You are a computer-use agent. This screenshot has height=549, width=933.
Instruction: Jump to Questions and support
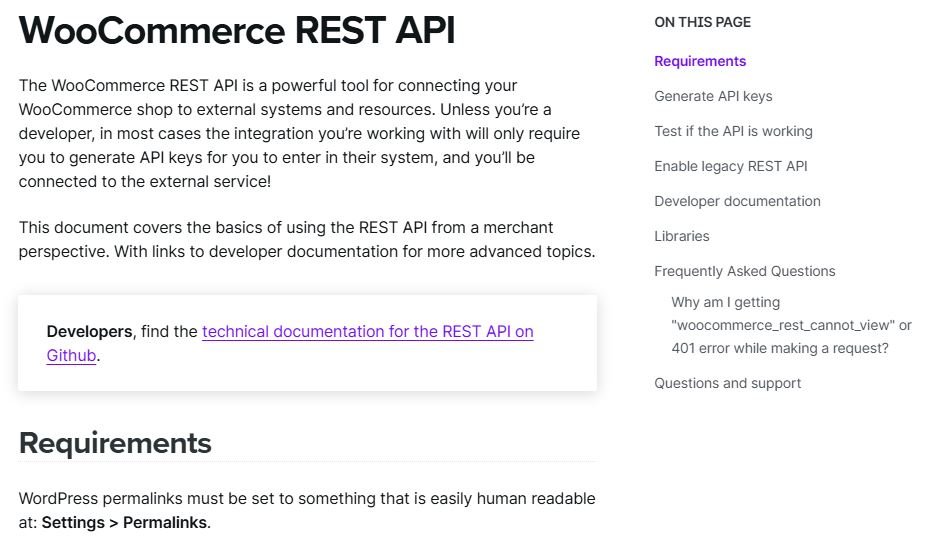(727, 383)
